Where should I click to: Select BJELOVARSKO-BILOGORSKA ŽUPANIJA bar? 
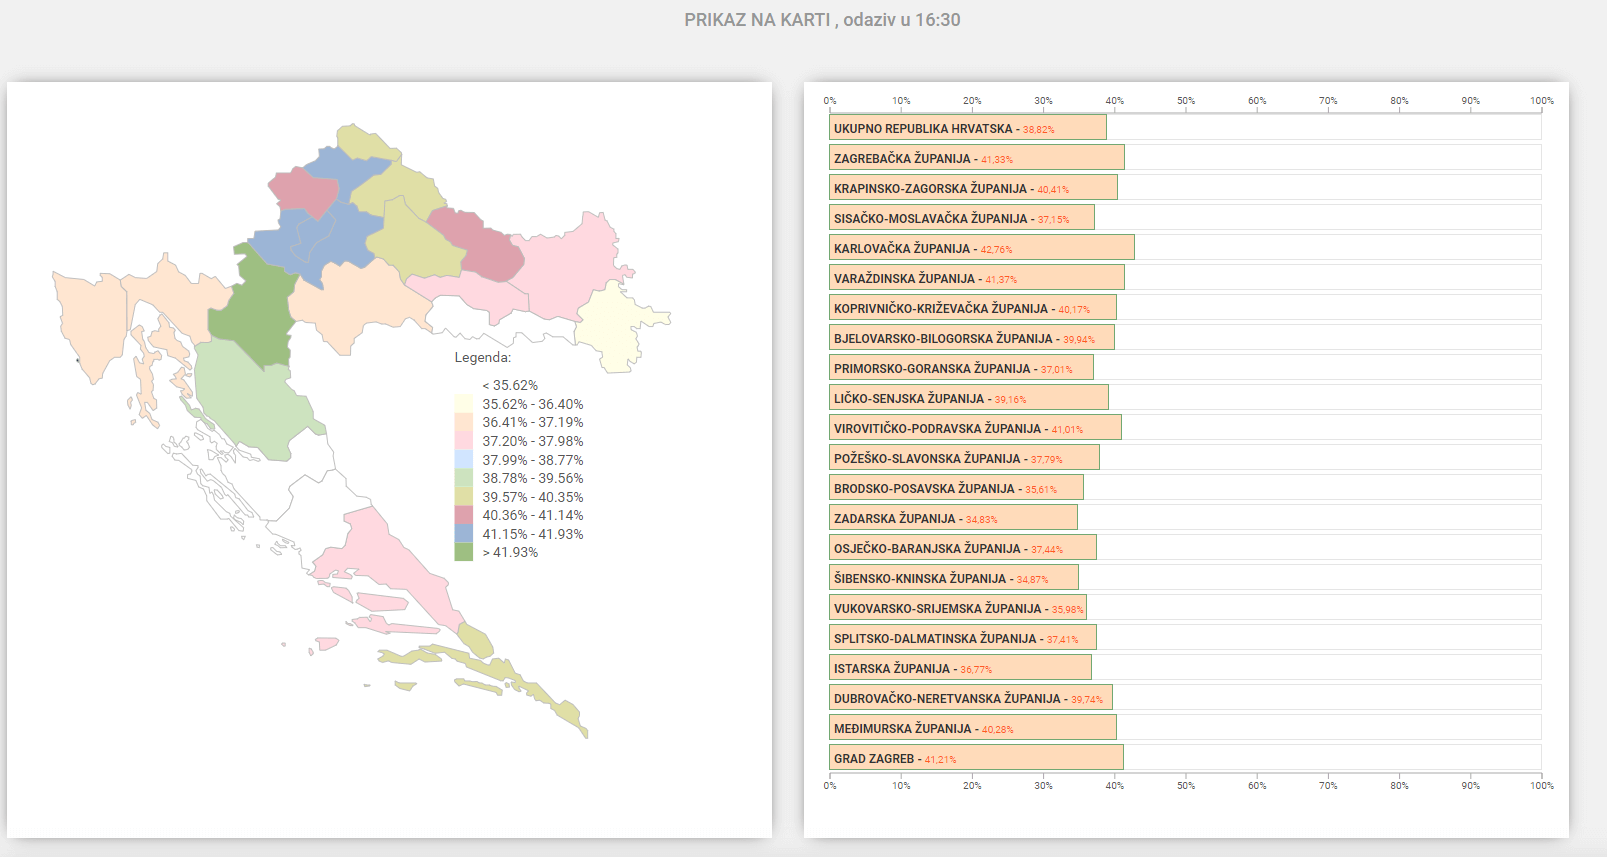pos(971,338)
